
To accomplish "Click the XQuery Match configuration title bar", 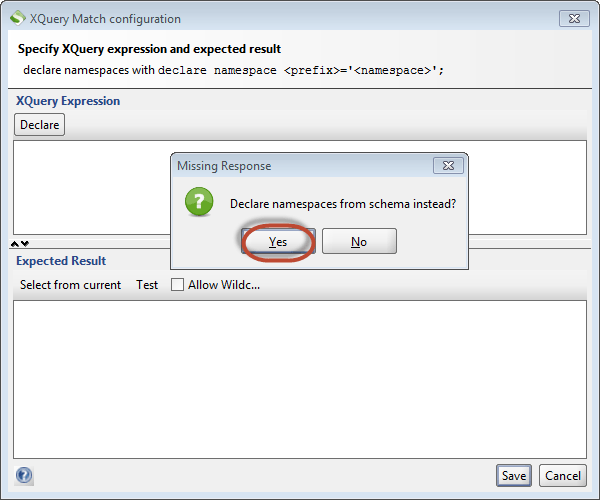I will [300, 19].
